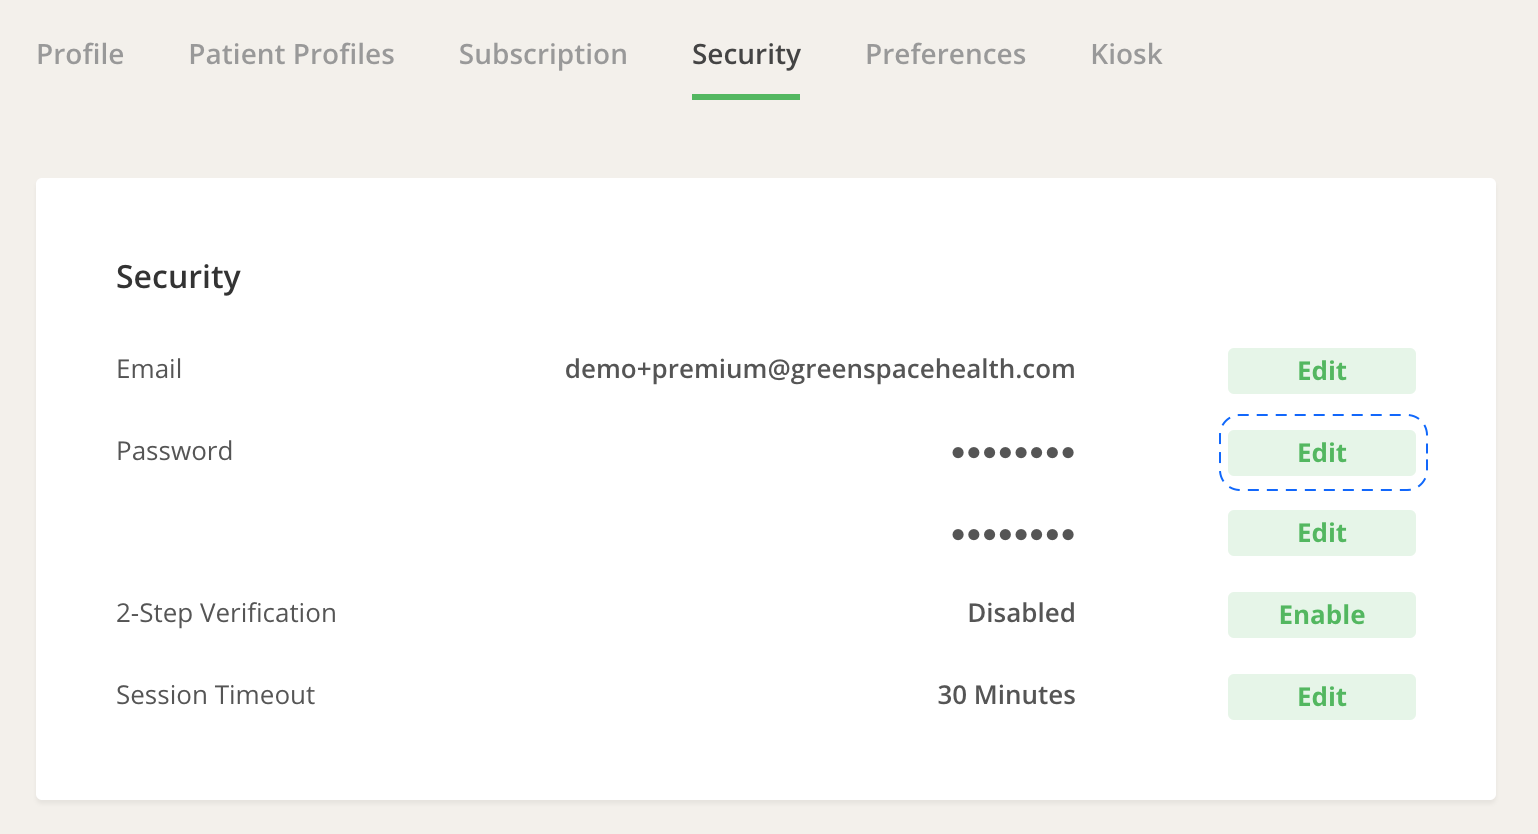Click the 2-Step Verification label
The image size is (1538, 834).
click(x=226, y=613)
